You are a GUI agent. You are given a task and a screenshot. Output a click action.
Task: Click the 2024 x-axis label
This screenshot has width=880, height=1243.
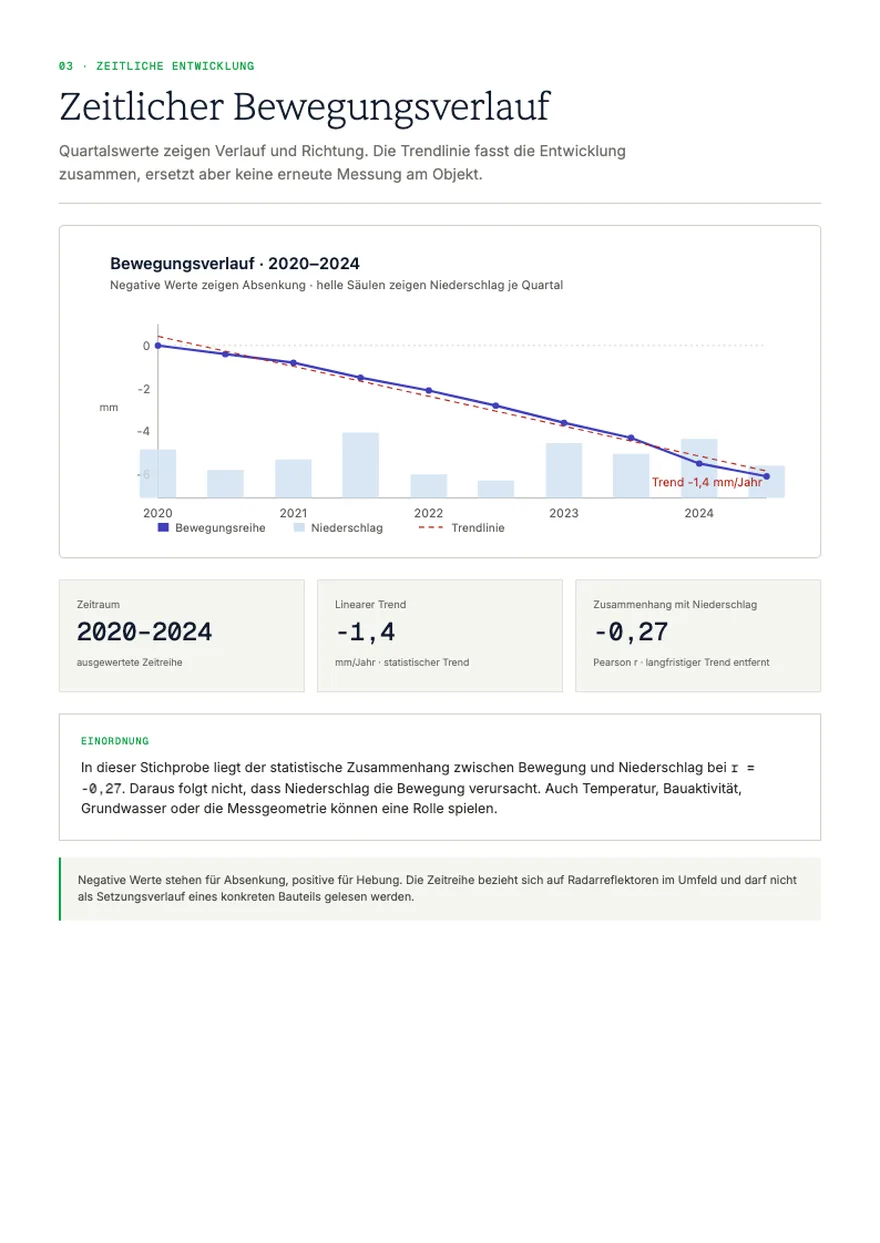(x=699, y=512)
